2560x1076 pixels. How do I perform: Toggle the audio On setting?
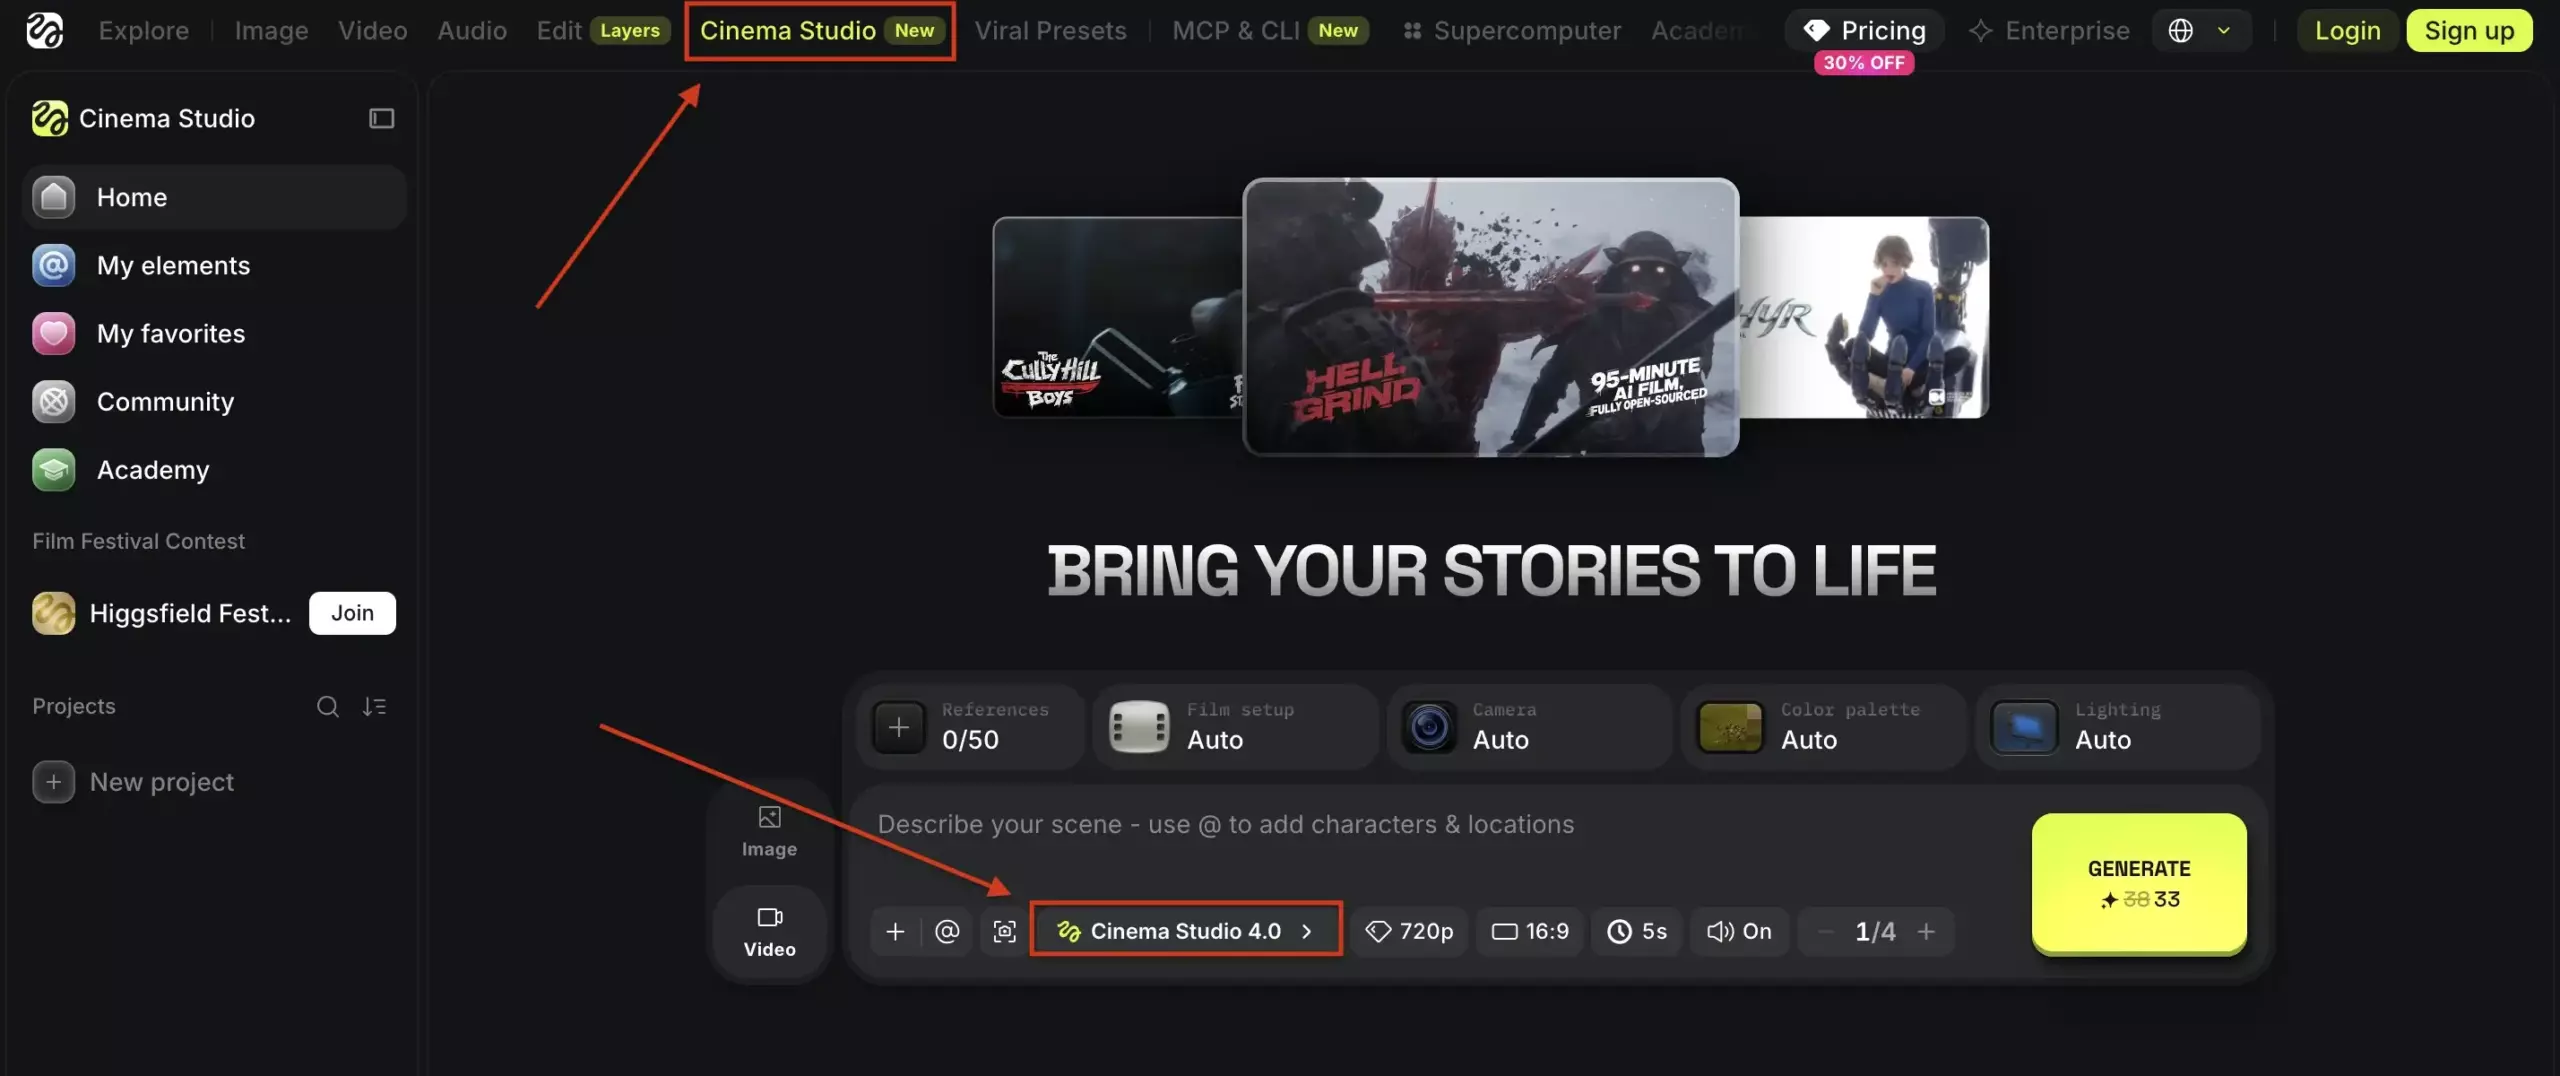[x=1739, y=932]
